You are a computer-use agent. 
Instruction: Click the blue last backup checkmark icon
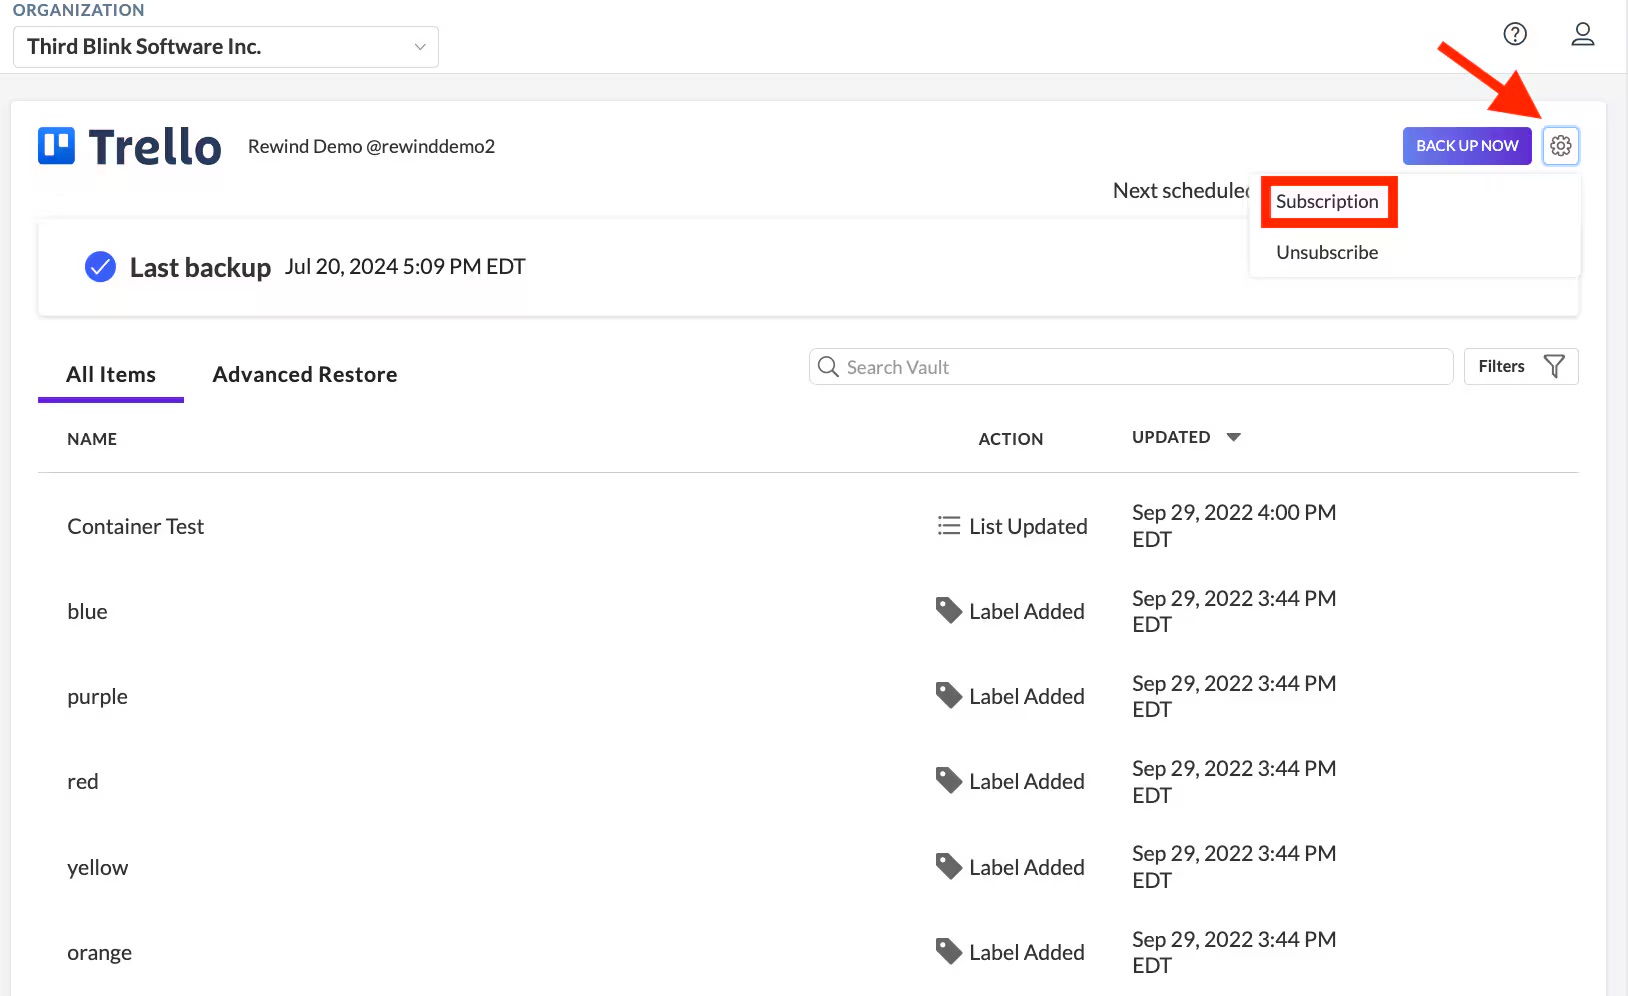click(x=100, y=267)
